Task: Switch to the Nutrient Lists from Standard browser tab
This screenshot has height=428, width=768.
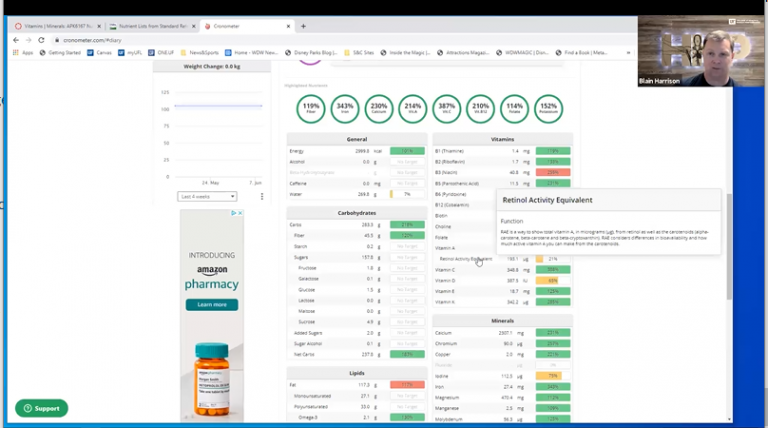Action: click(x=152, y=26)
